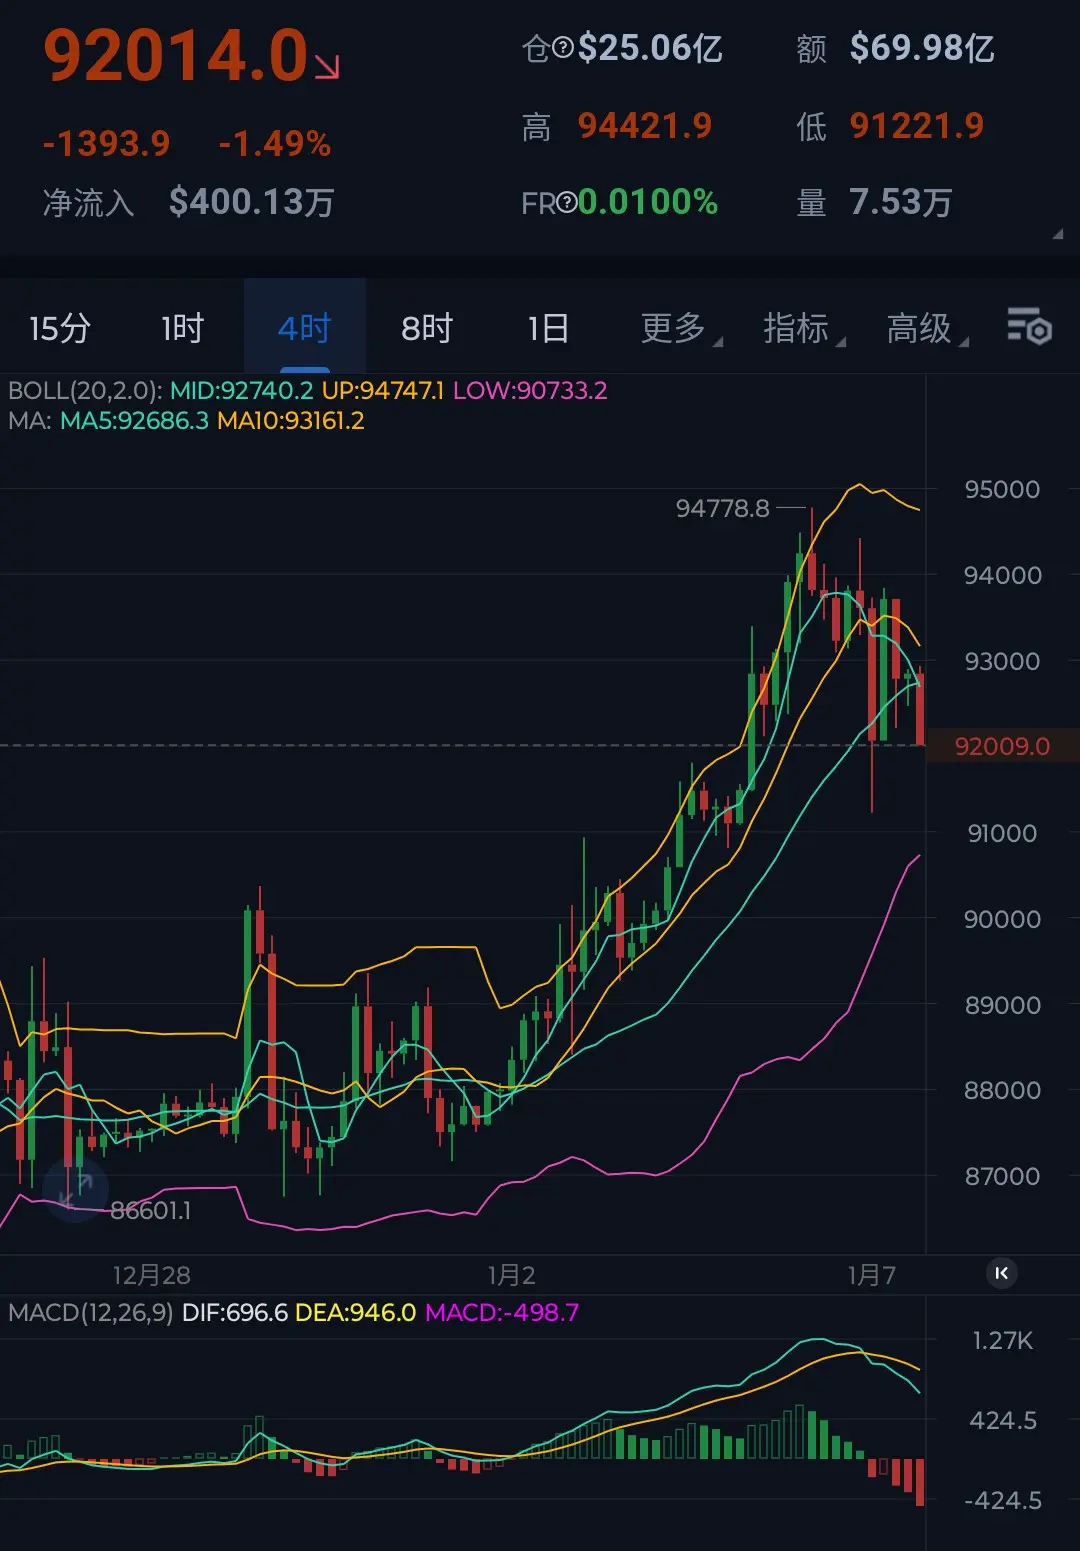Tap the -1.49% change value
This screenshot has height=1551, width=1080.
(x=275, y=144)
